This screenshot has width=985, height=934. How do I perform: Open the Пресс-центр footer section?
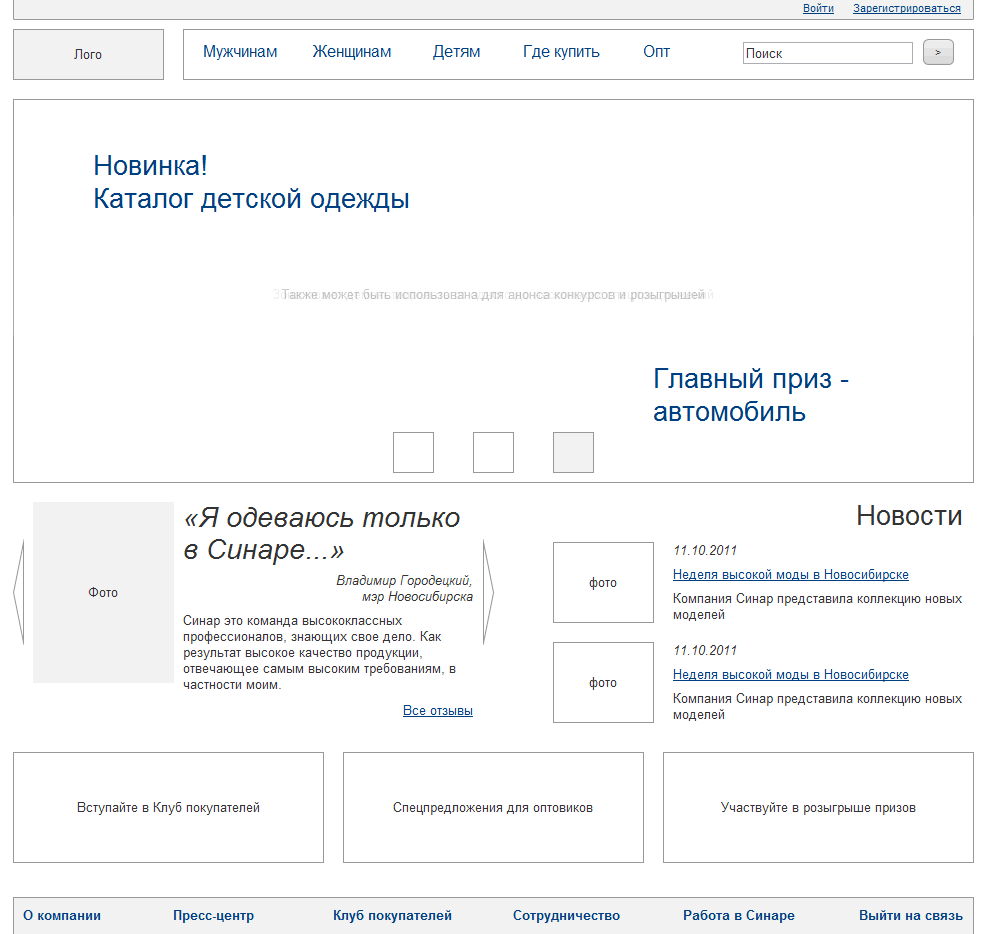point(214,915)
